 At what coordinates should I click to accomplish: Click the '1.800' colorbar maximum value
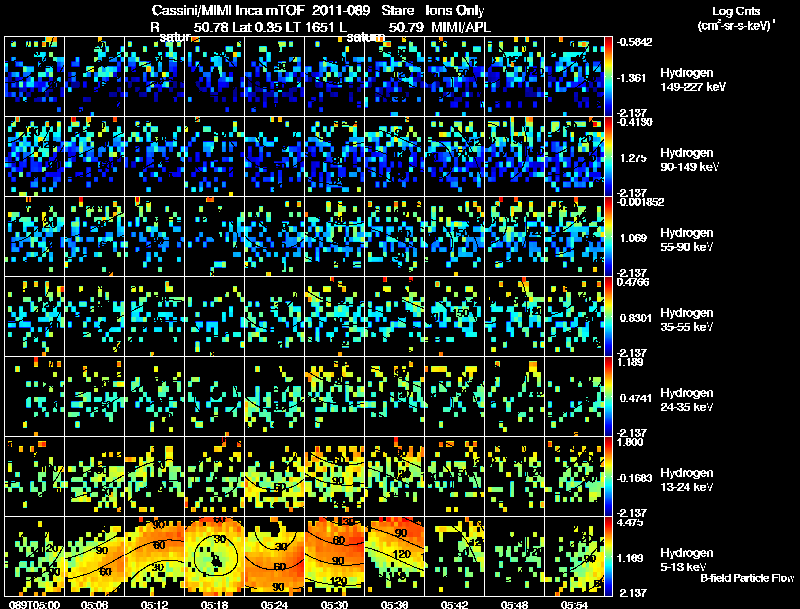click(630, 442)
